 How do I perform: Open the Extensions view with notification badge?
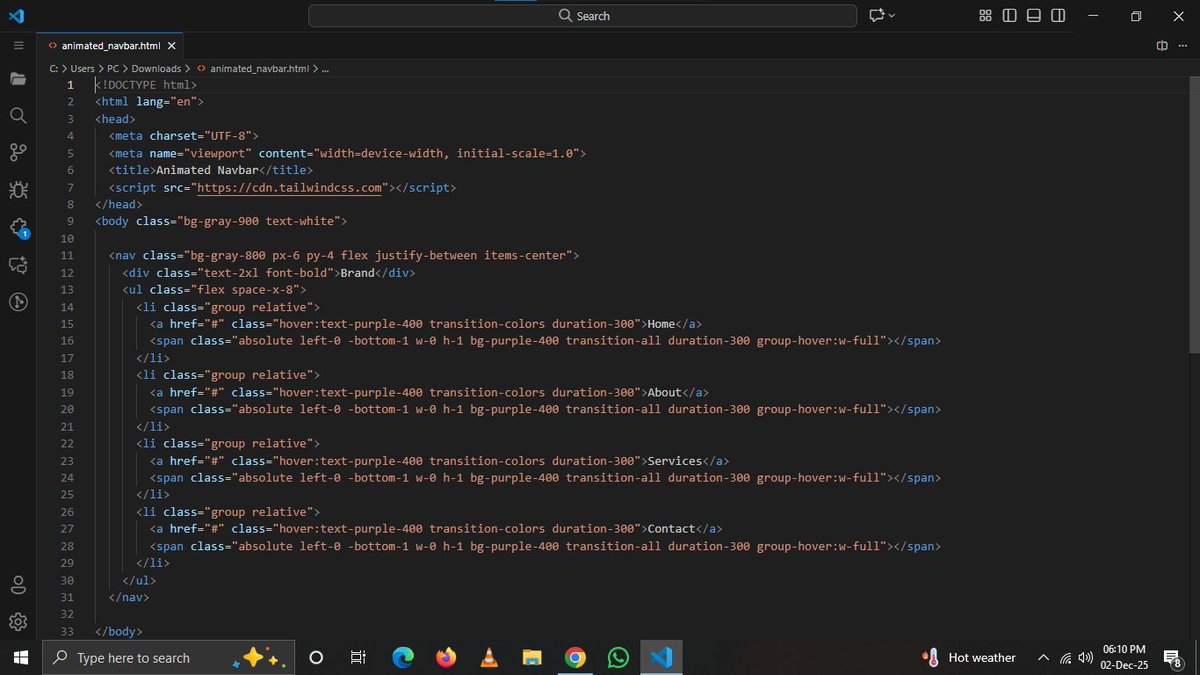pos(17,227)
